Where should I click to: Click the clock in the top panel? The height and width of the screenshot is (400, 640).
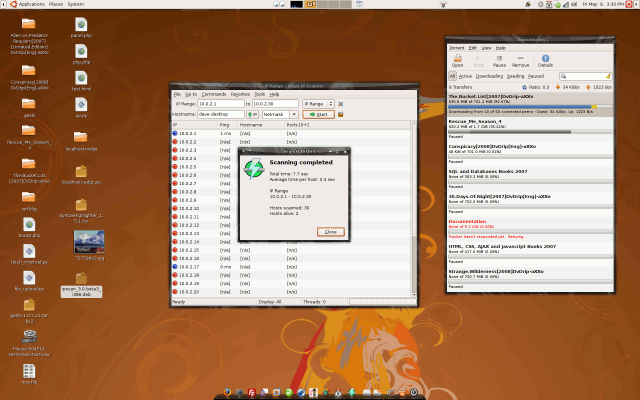click(603, 4)
